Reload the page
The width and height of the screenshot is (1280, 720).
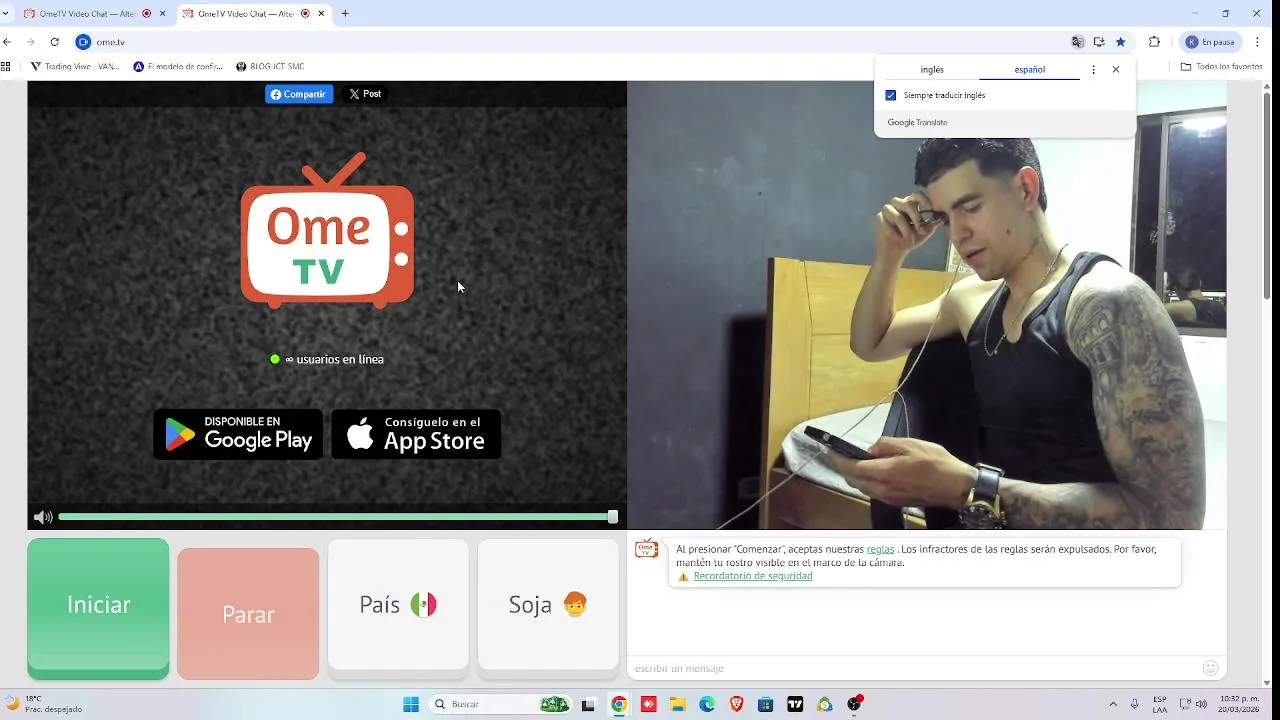coord(55,42)
